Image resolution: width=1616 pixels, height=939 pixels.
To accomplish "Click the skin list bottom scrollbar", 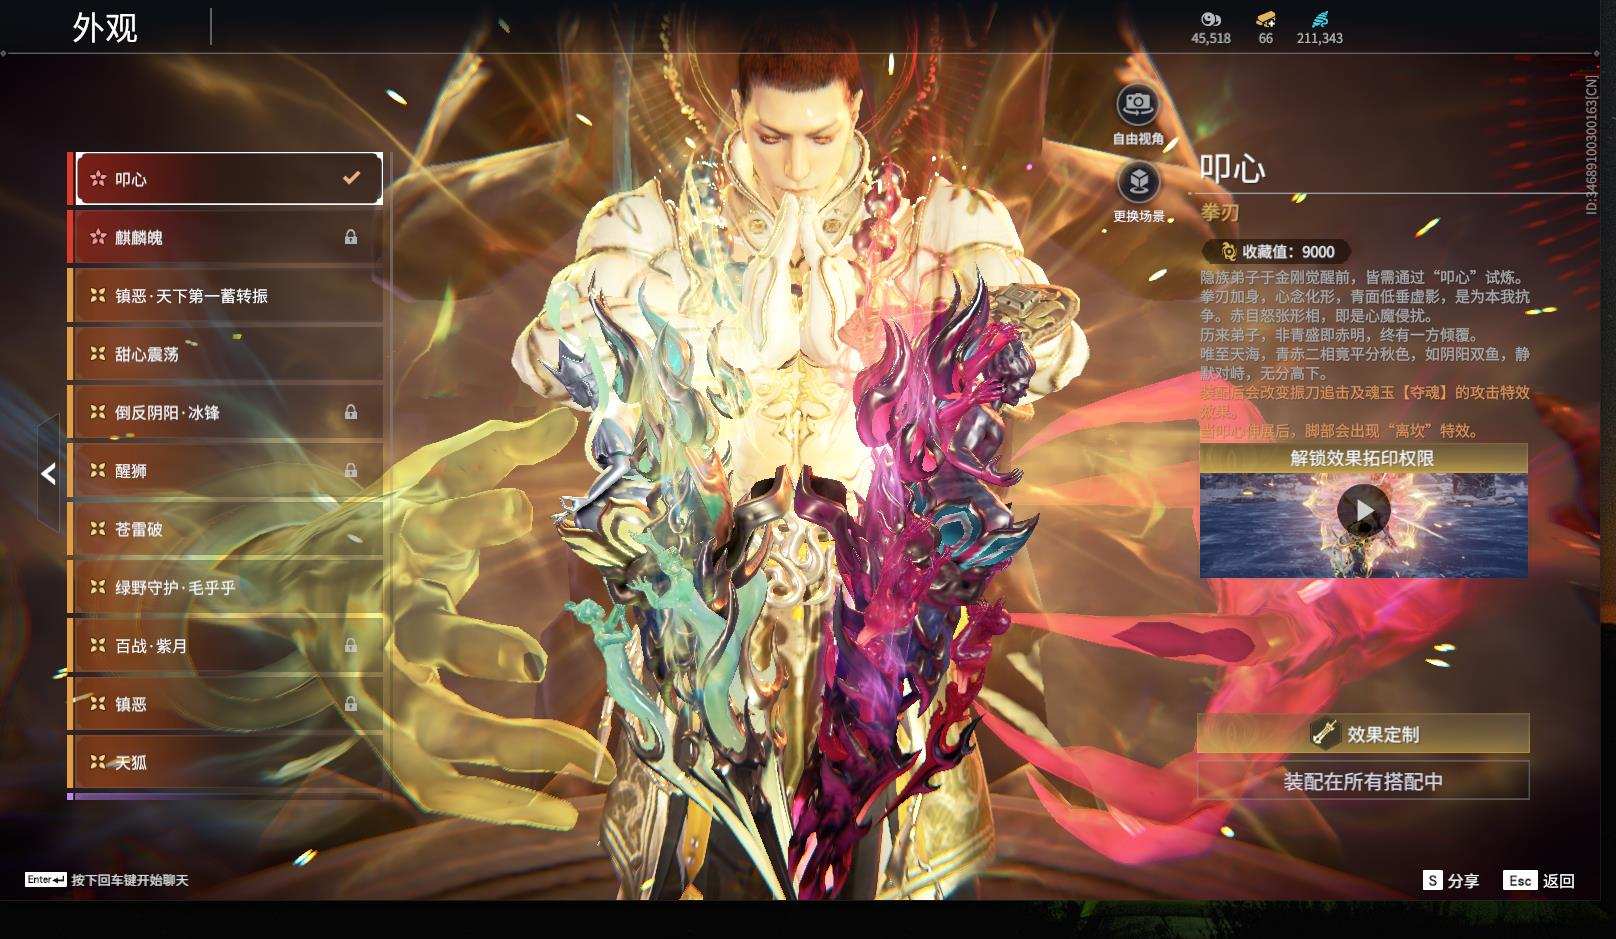I will (x=225, y=796).
